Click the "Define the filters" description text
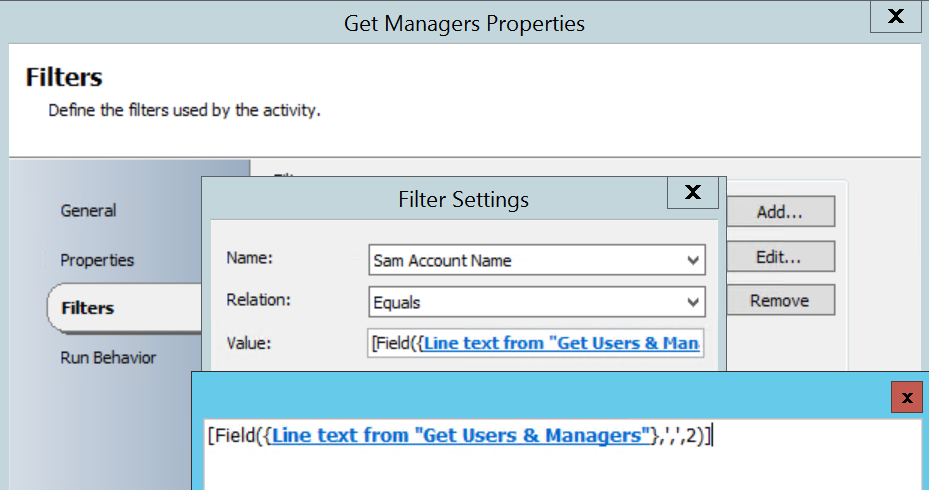Image resolution: width=929 pixels, height=490 pixels. [184, 110]
